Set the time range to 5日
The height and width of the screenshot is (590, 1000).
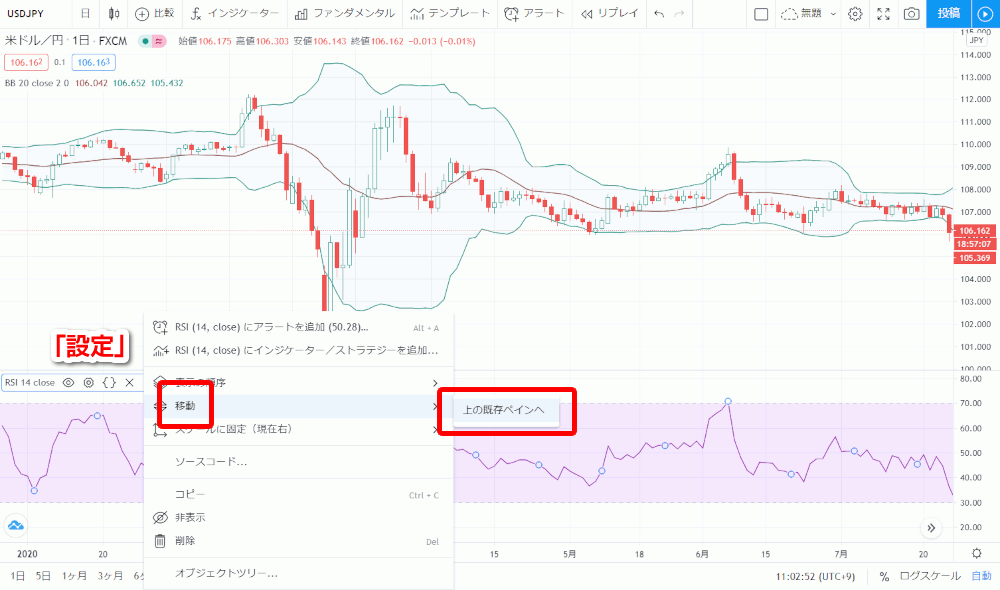[43, 576]
